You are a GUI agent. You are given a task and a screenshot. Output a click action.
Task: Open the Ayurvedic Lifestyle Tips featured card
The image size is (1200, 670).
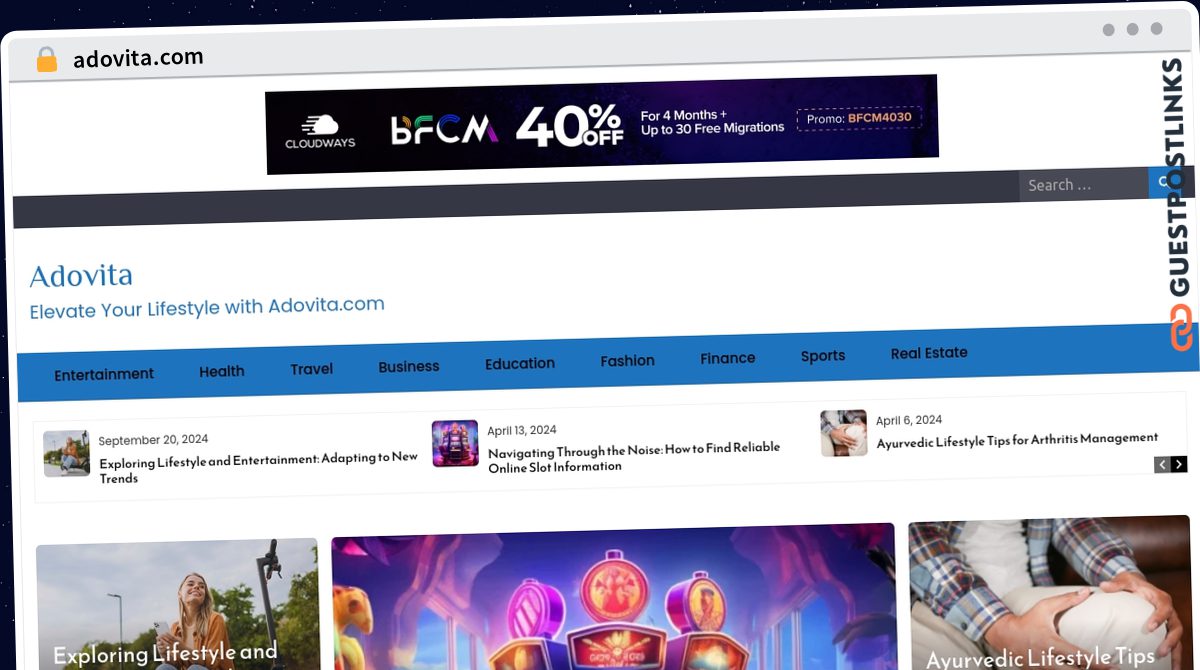coord(1050,593)
